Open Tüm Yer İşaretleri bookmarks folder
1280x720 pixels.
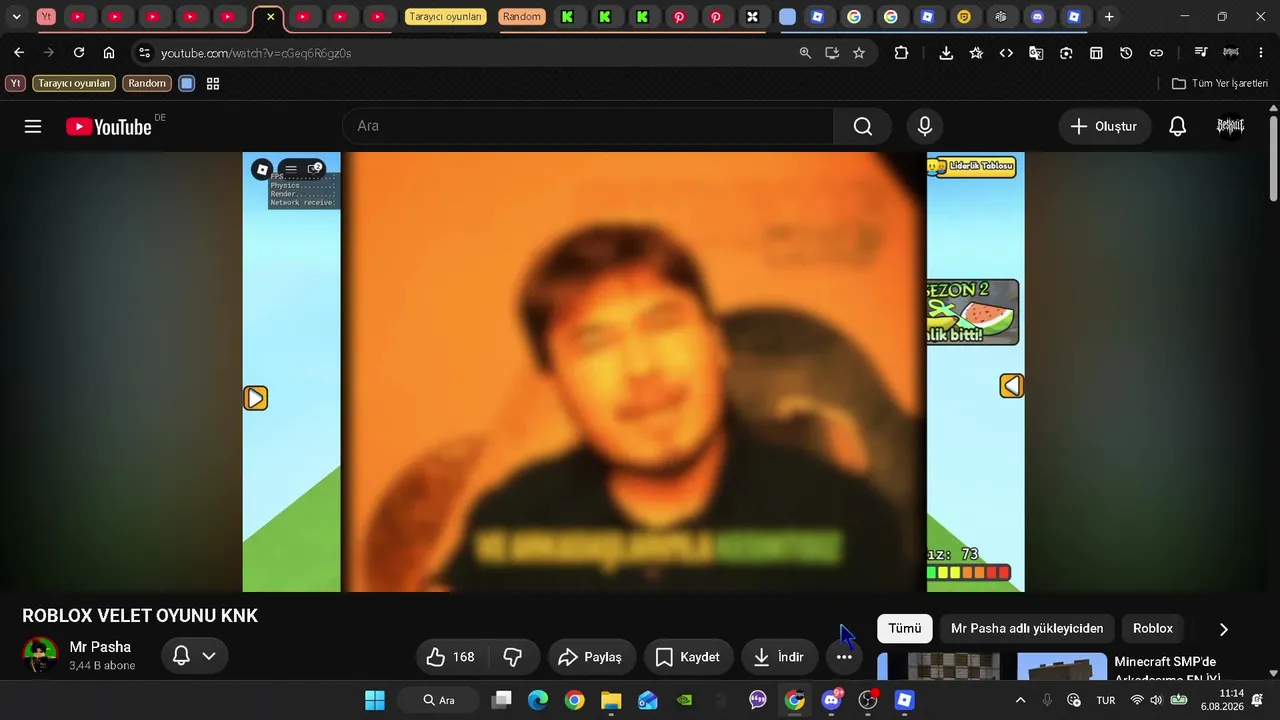[x=1220, y=84]
